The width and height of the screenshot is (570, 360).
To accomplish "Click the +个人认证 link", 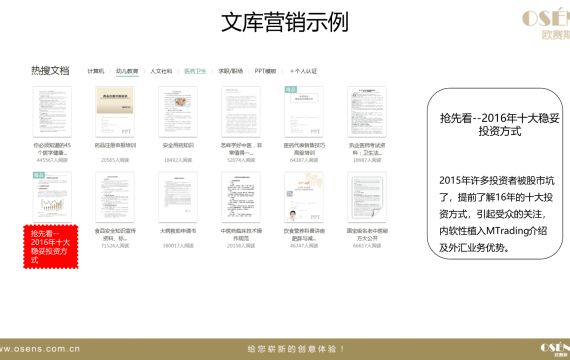I will tap(304, 71).
